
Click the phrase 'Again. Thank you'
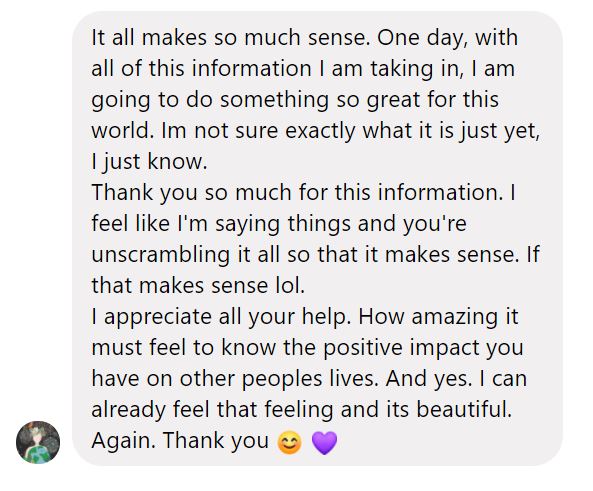[x=180, y=441]
